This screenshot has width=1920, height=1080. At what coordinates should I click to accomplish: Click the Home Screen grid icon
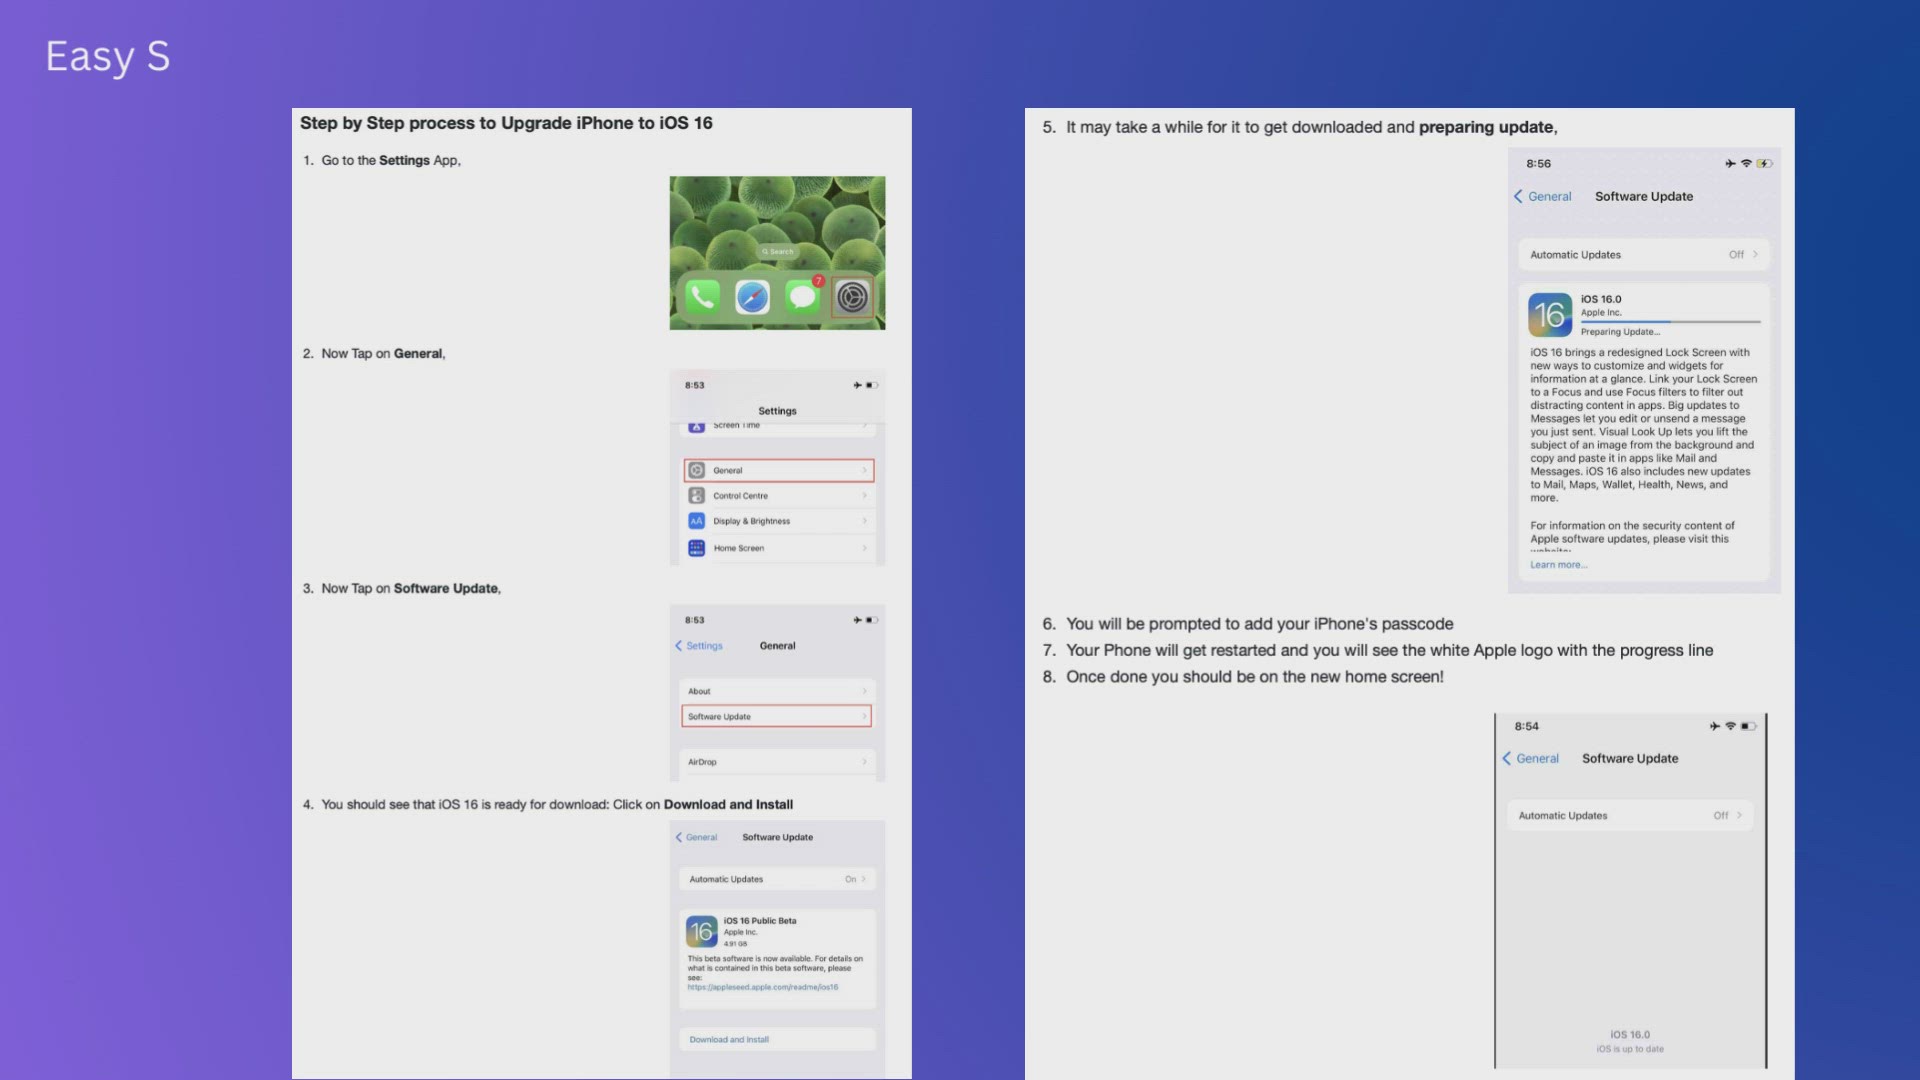[697, 548]
